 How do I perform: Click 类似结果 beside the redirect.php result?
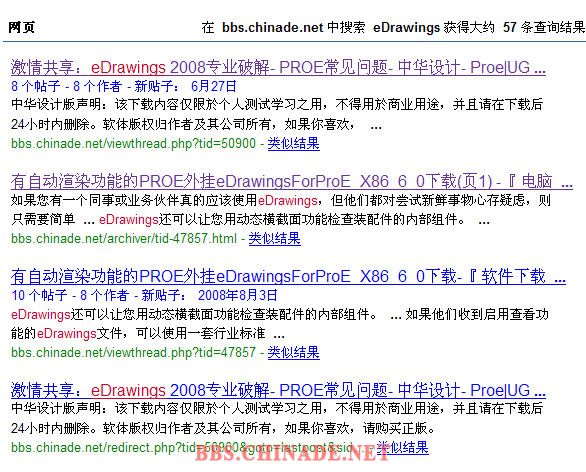coord(402,447)
